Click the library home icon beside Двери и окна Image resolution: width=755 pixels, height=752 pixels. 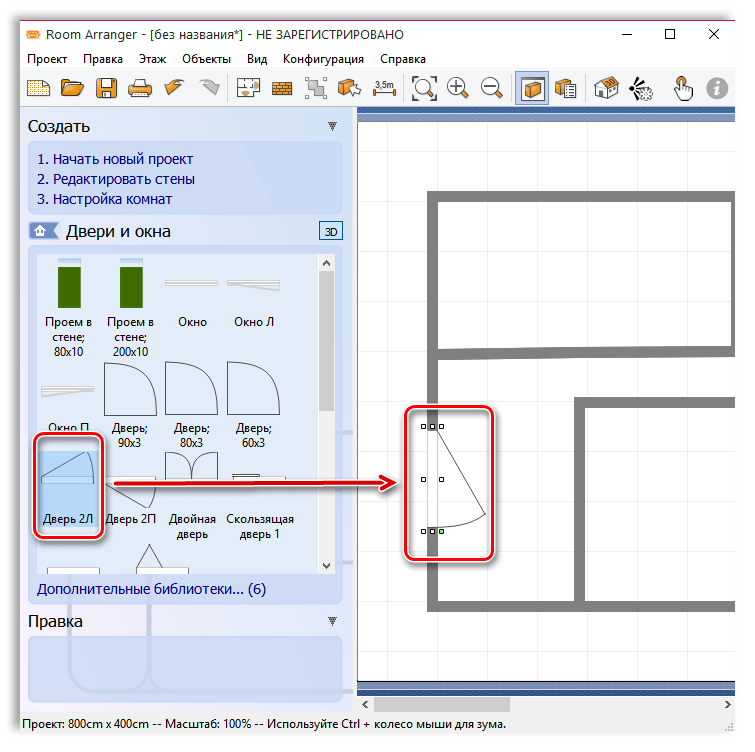(x=41, y=232)
